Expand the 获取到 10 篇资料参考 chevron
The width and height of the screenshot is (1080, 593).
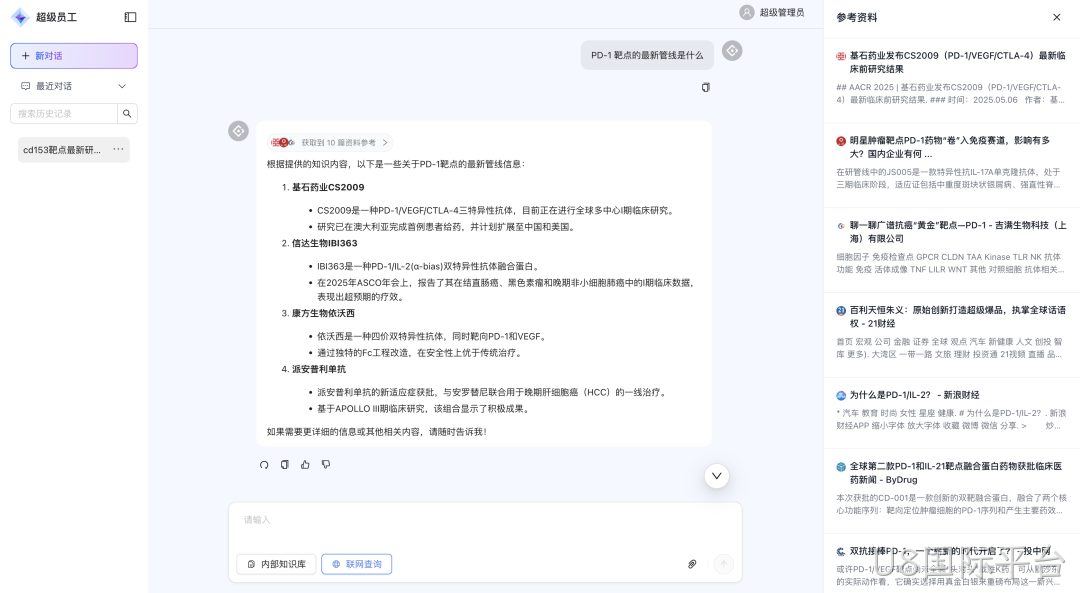point(385,143)
